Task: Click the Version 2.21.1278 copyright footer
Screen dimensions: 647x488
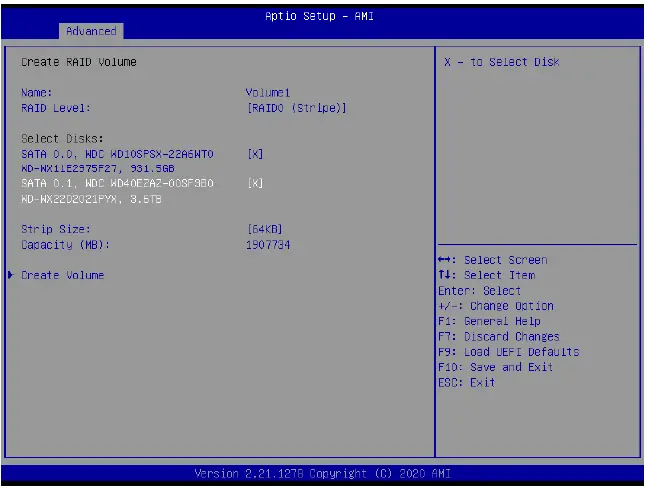Action: point(323,474)
